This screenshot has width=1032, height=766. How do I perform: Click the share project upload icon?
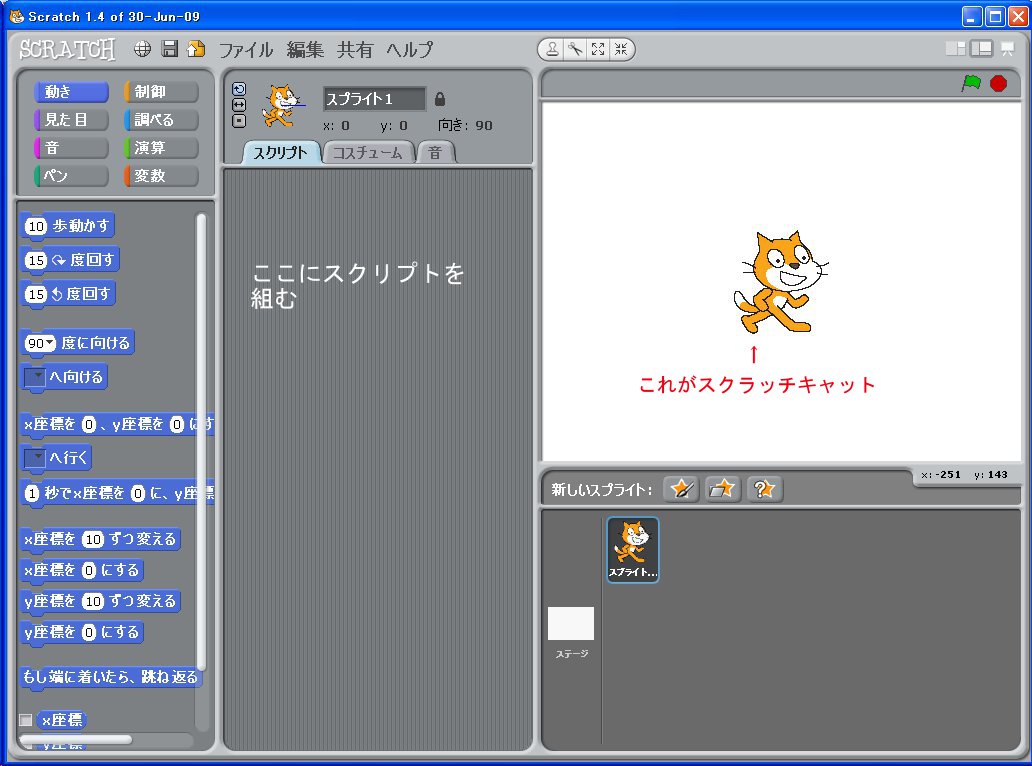pos(195,48)
